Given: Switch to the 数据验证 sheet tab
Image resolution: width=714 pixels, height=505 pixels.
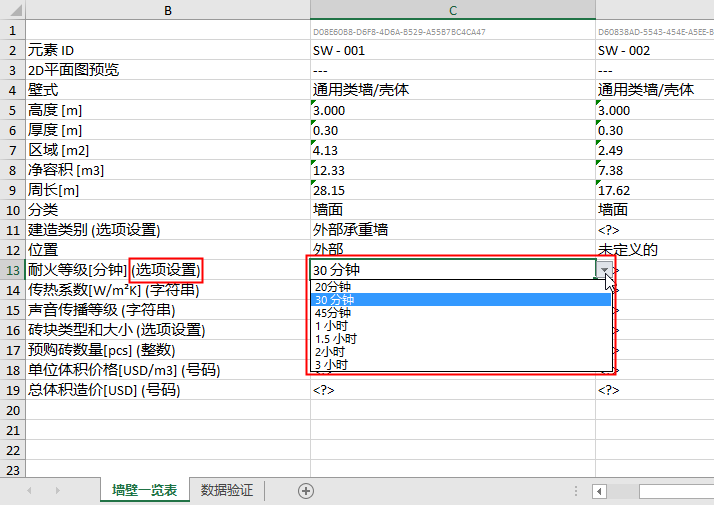Looking at the screenshot, I should (x=227, y=490).
